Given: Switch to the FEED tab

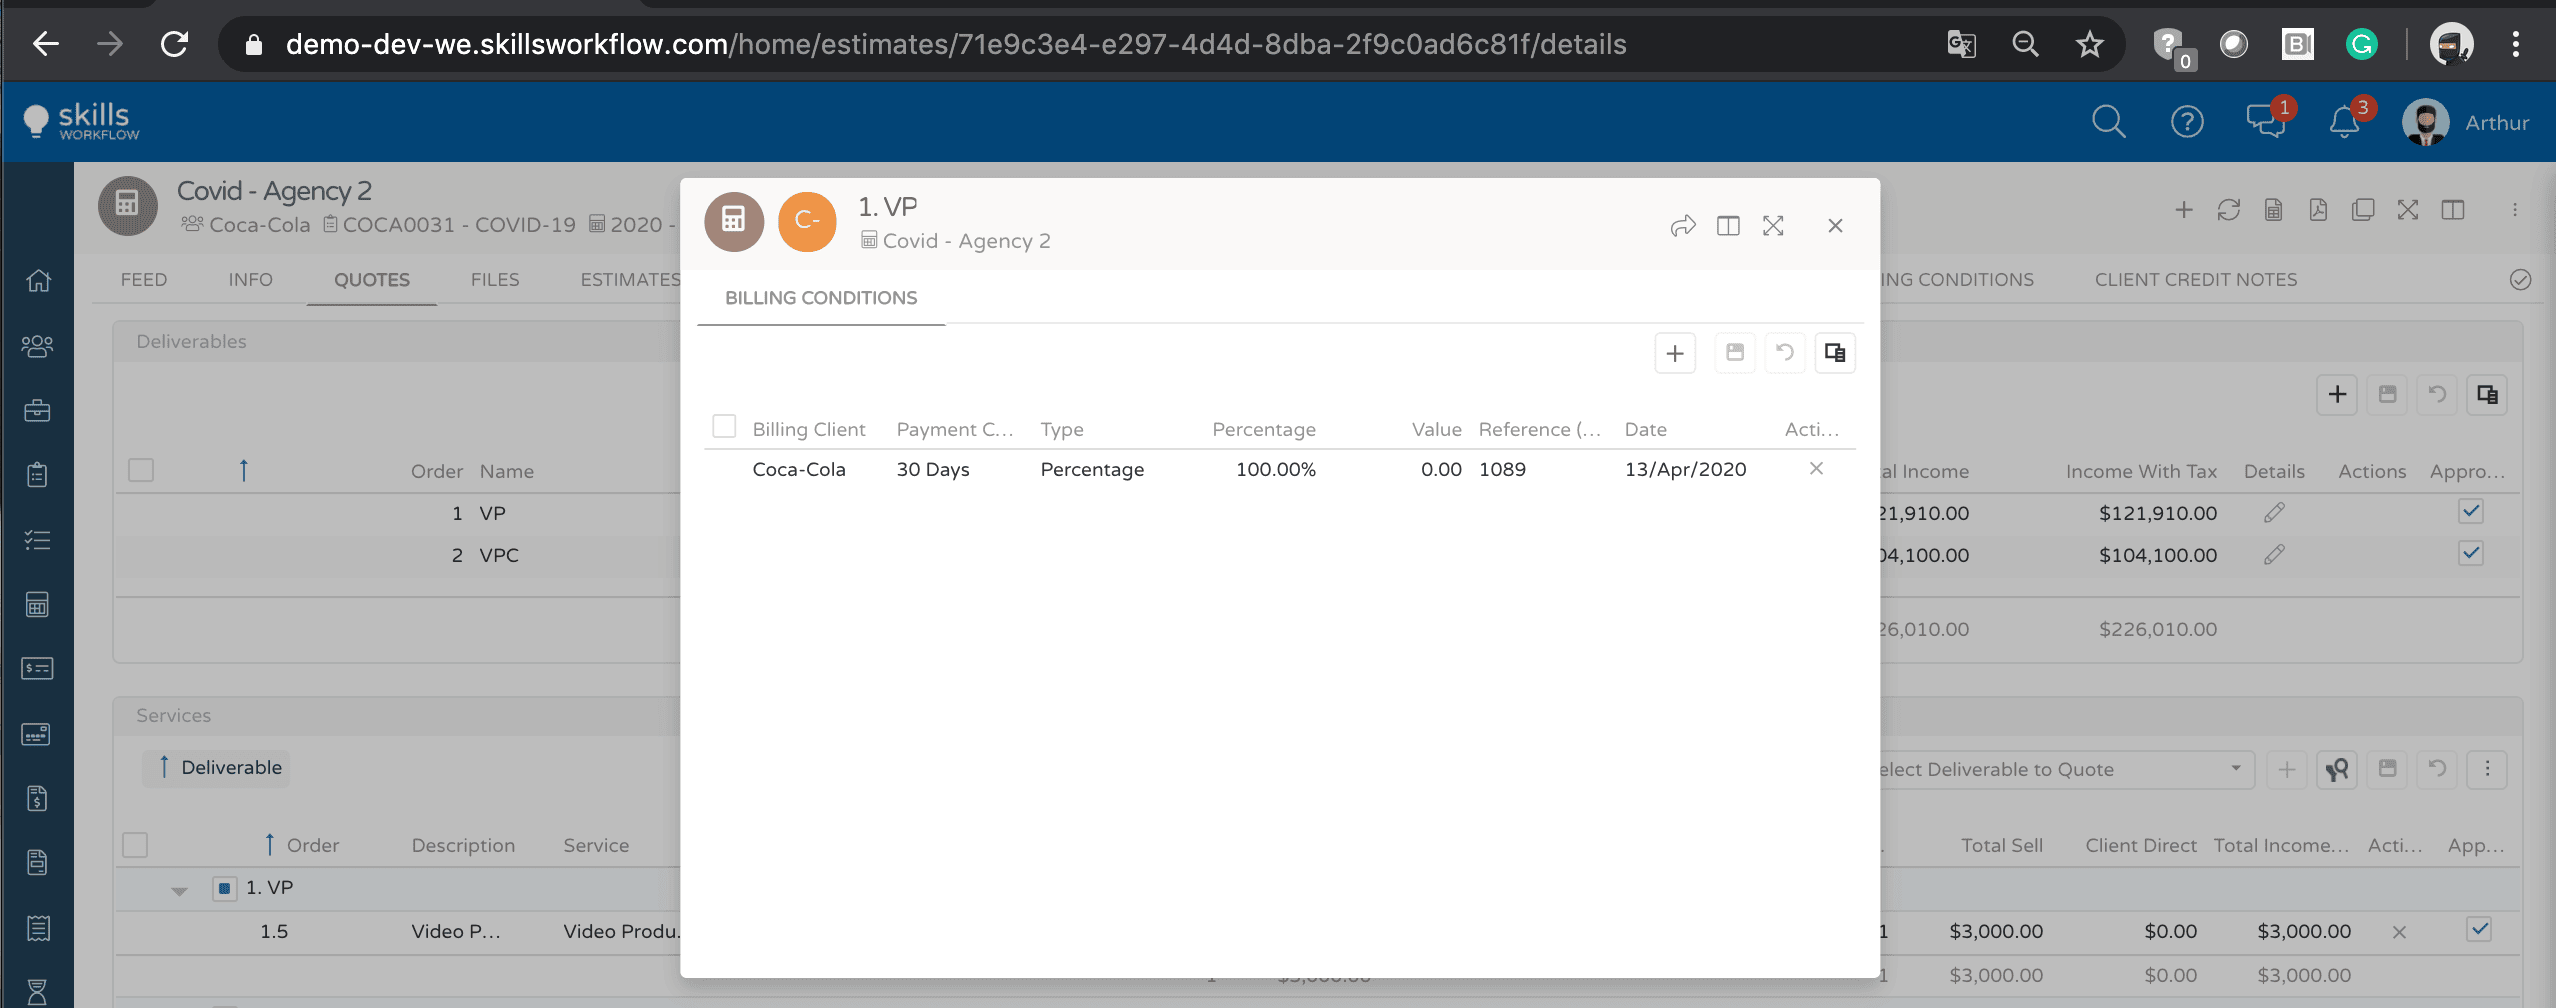Looking at the screenshot, I should pyautogui.click(x=144, y=280).
